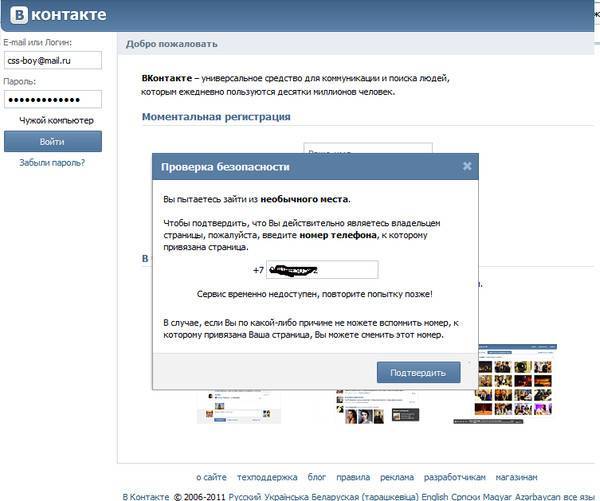Click the 'В Контакте' footer copyright text

(x=146, y=497)
